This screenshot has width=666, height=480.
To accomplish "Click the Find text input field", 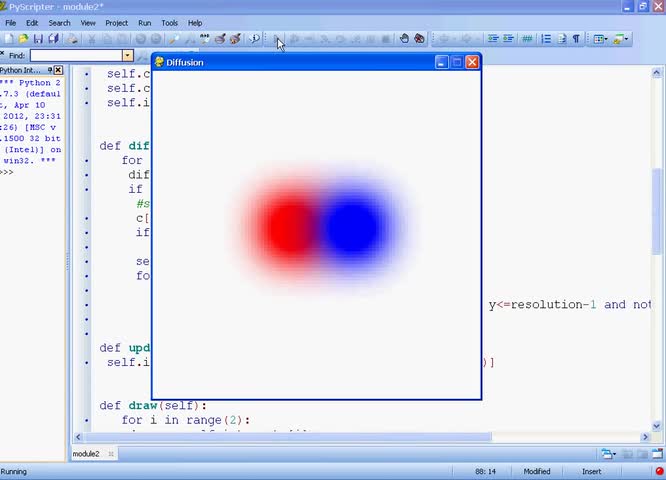I will (76, 56).
